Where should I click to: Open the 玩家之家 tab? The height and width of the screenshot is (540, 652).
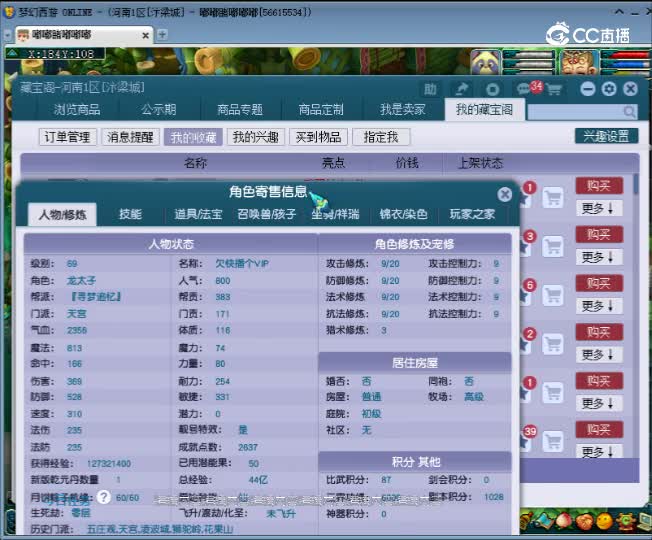pyautogui.click(x=472, y=215)
